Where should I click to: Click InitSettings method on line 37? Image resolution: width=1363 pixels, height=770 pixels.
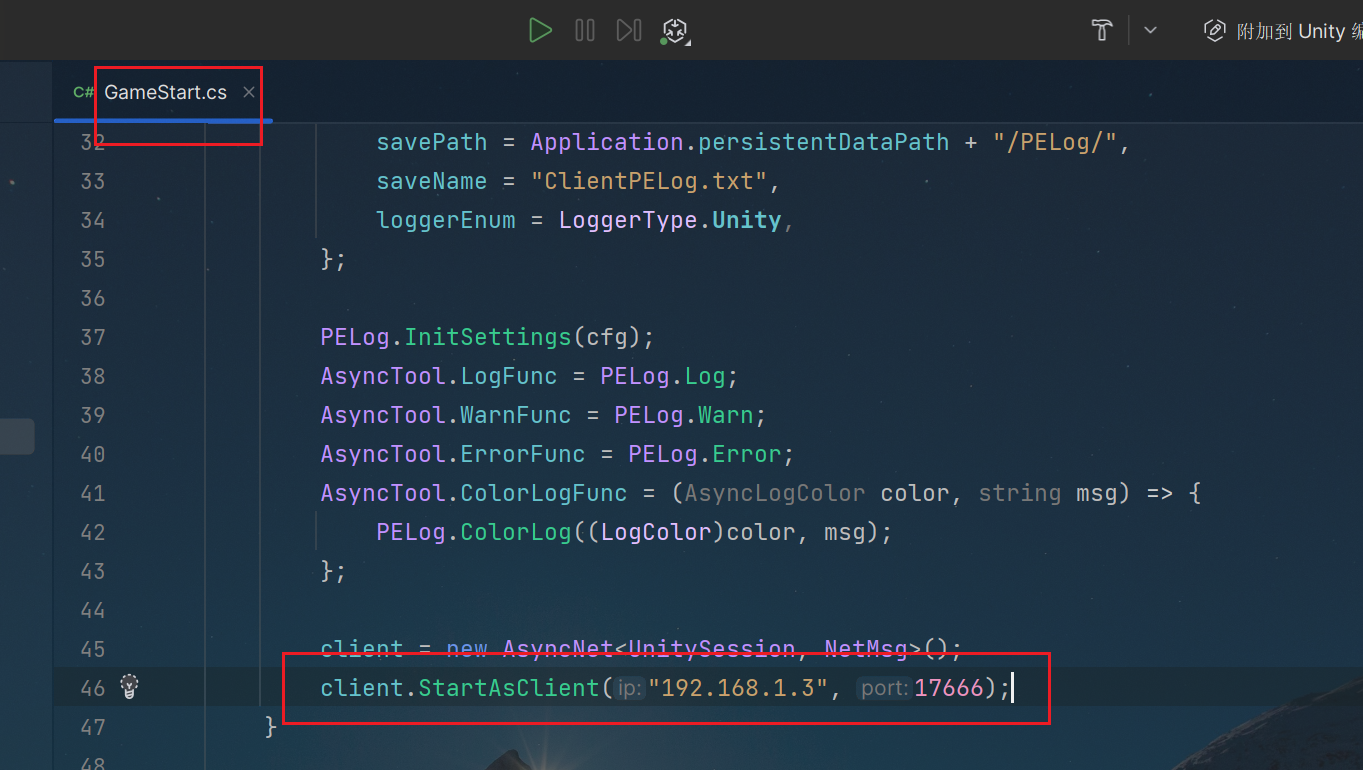tap(486, 337)
